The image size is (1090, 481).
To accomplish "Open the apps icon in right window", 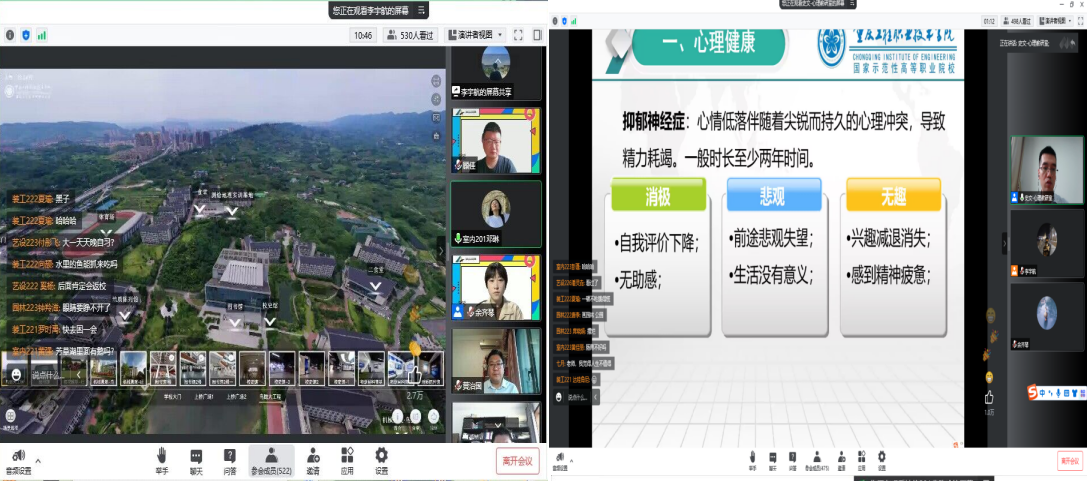I will [862, 460].
